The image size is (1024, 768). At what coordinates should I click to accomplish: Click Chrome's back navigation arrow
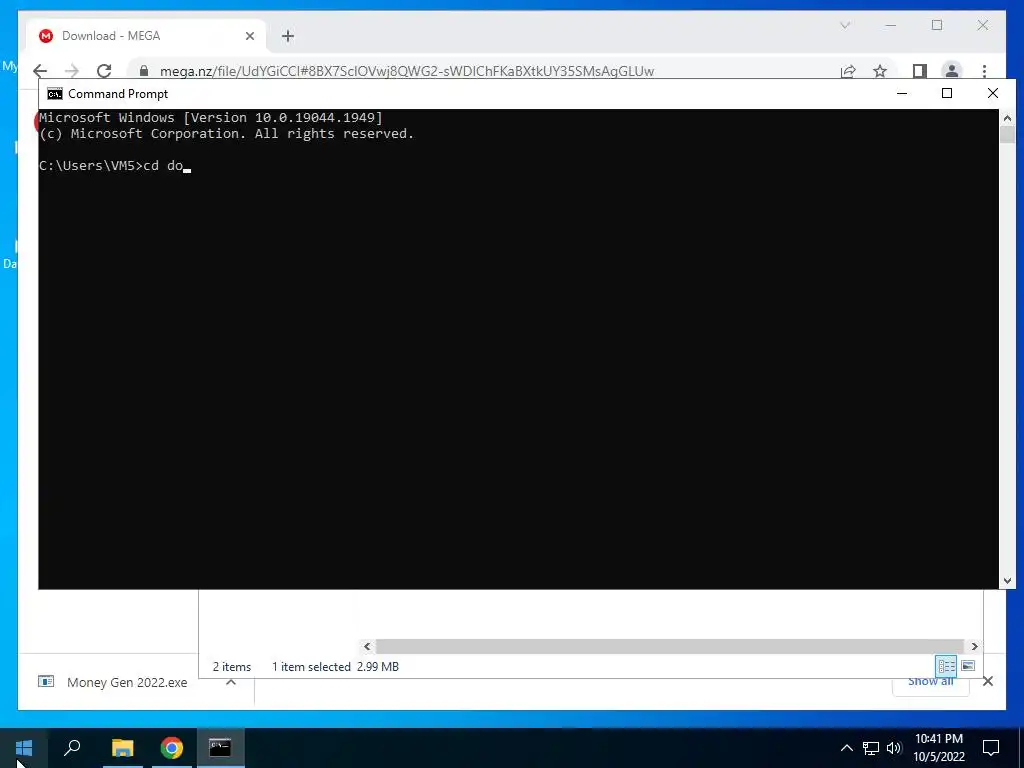click(x=40, y=71)
